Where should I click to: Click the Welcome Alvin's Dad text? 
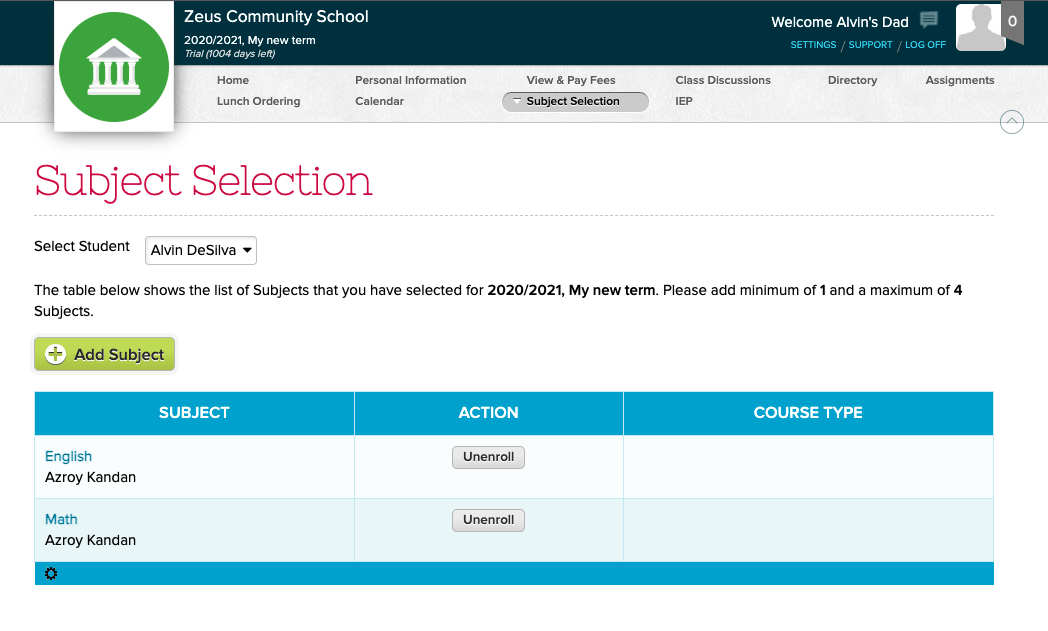839,22
